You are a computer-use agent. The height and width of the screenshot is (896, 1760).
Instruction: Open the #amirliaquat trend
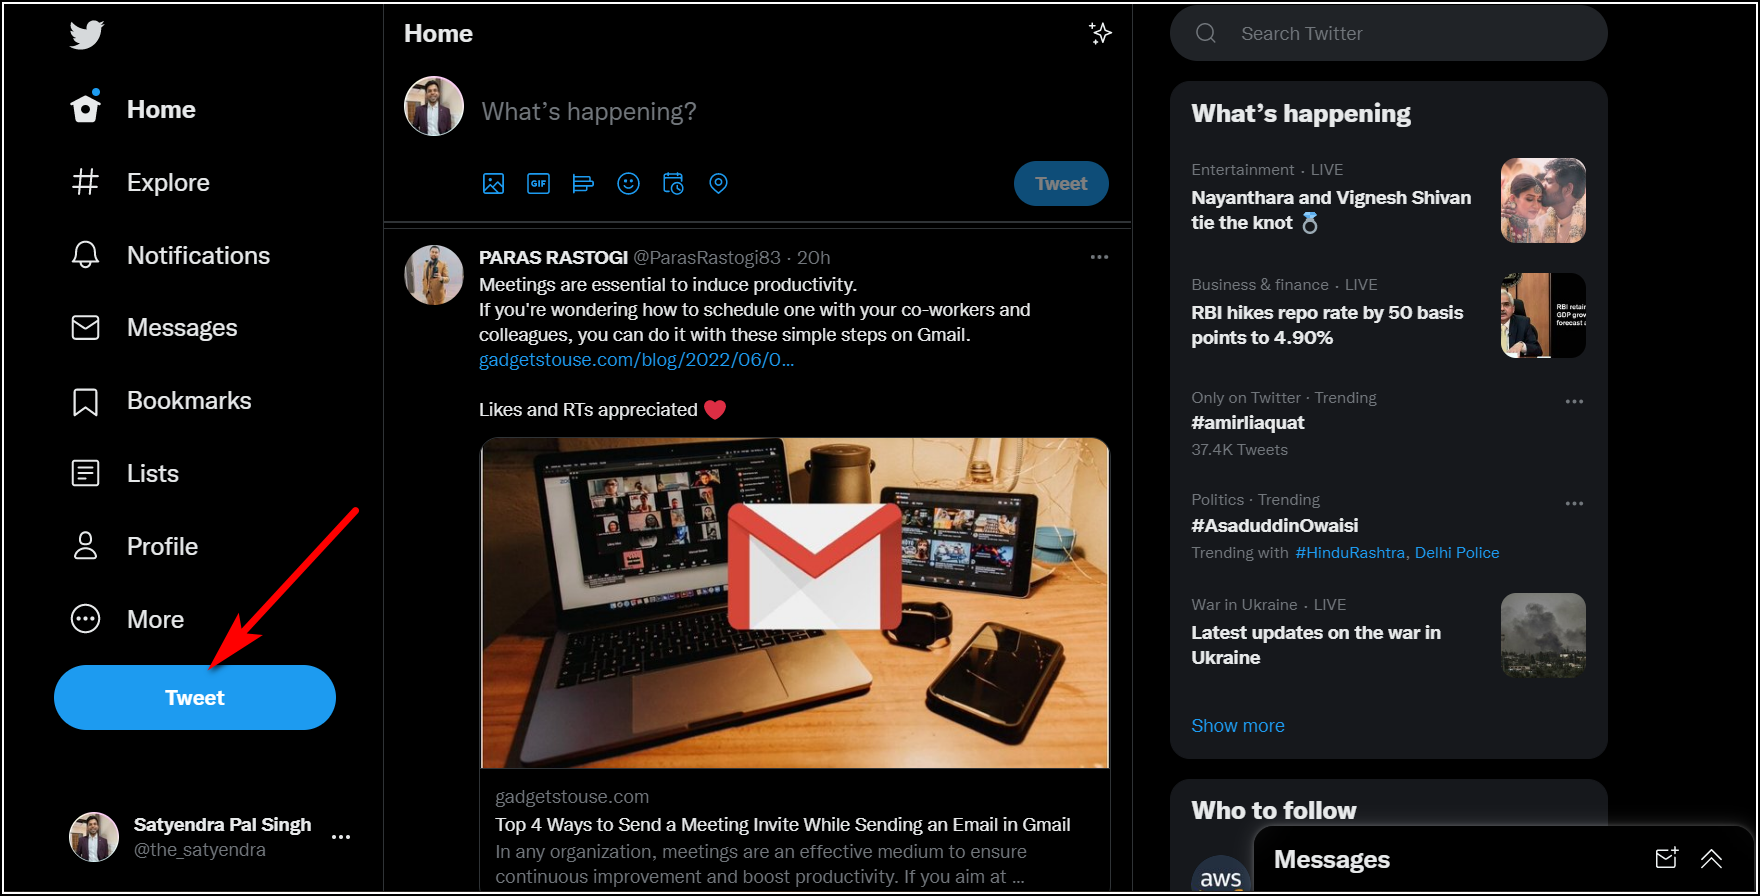(x=1248, y=423)
